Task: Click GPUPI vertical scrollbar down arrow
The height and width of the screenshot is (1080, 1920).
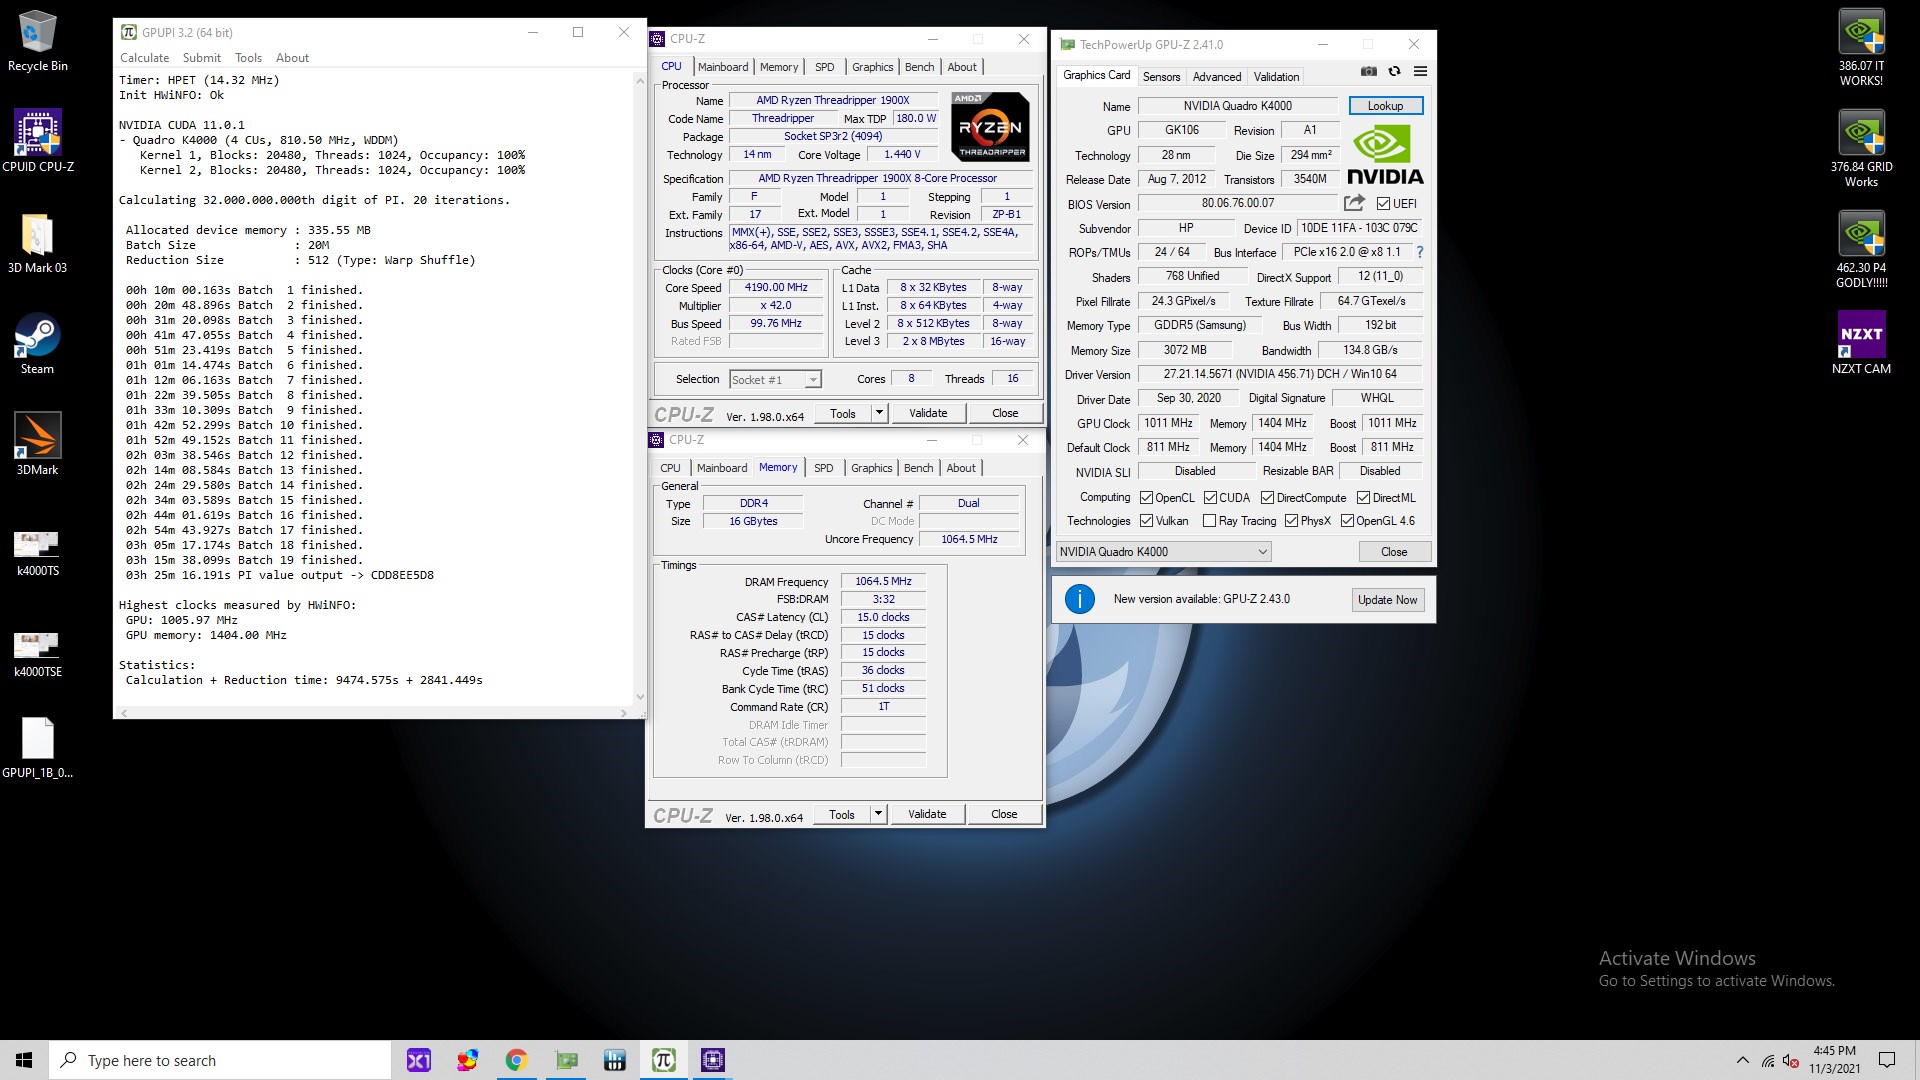Action: (x=640, y=697)
